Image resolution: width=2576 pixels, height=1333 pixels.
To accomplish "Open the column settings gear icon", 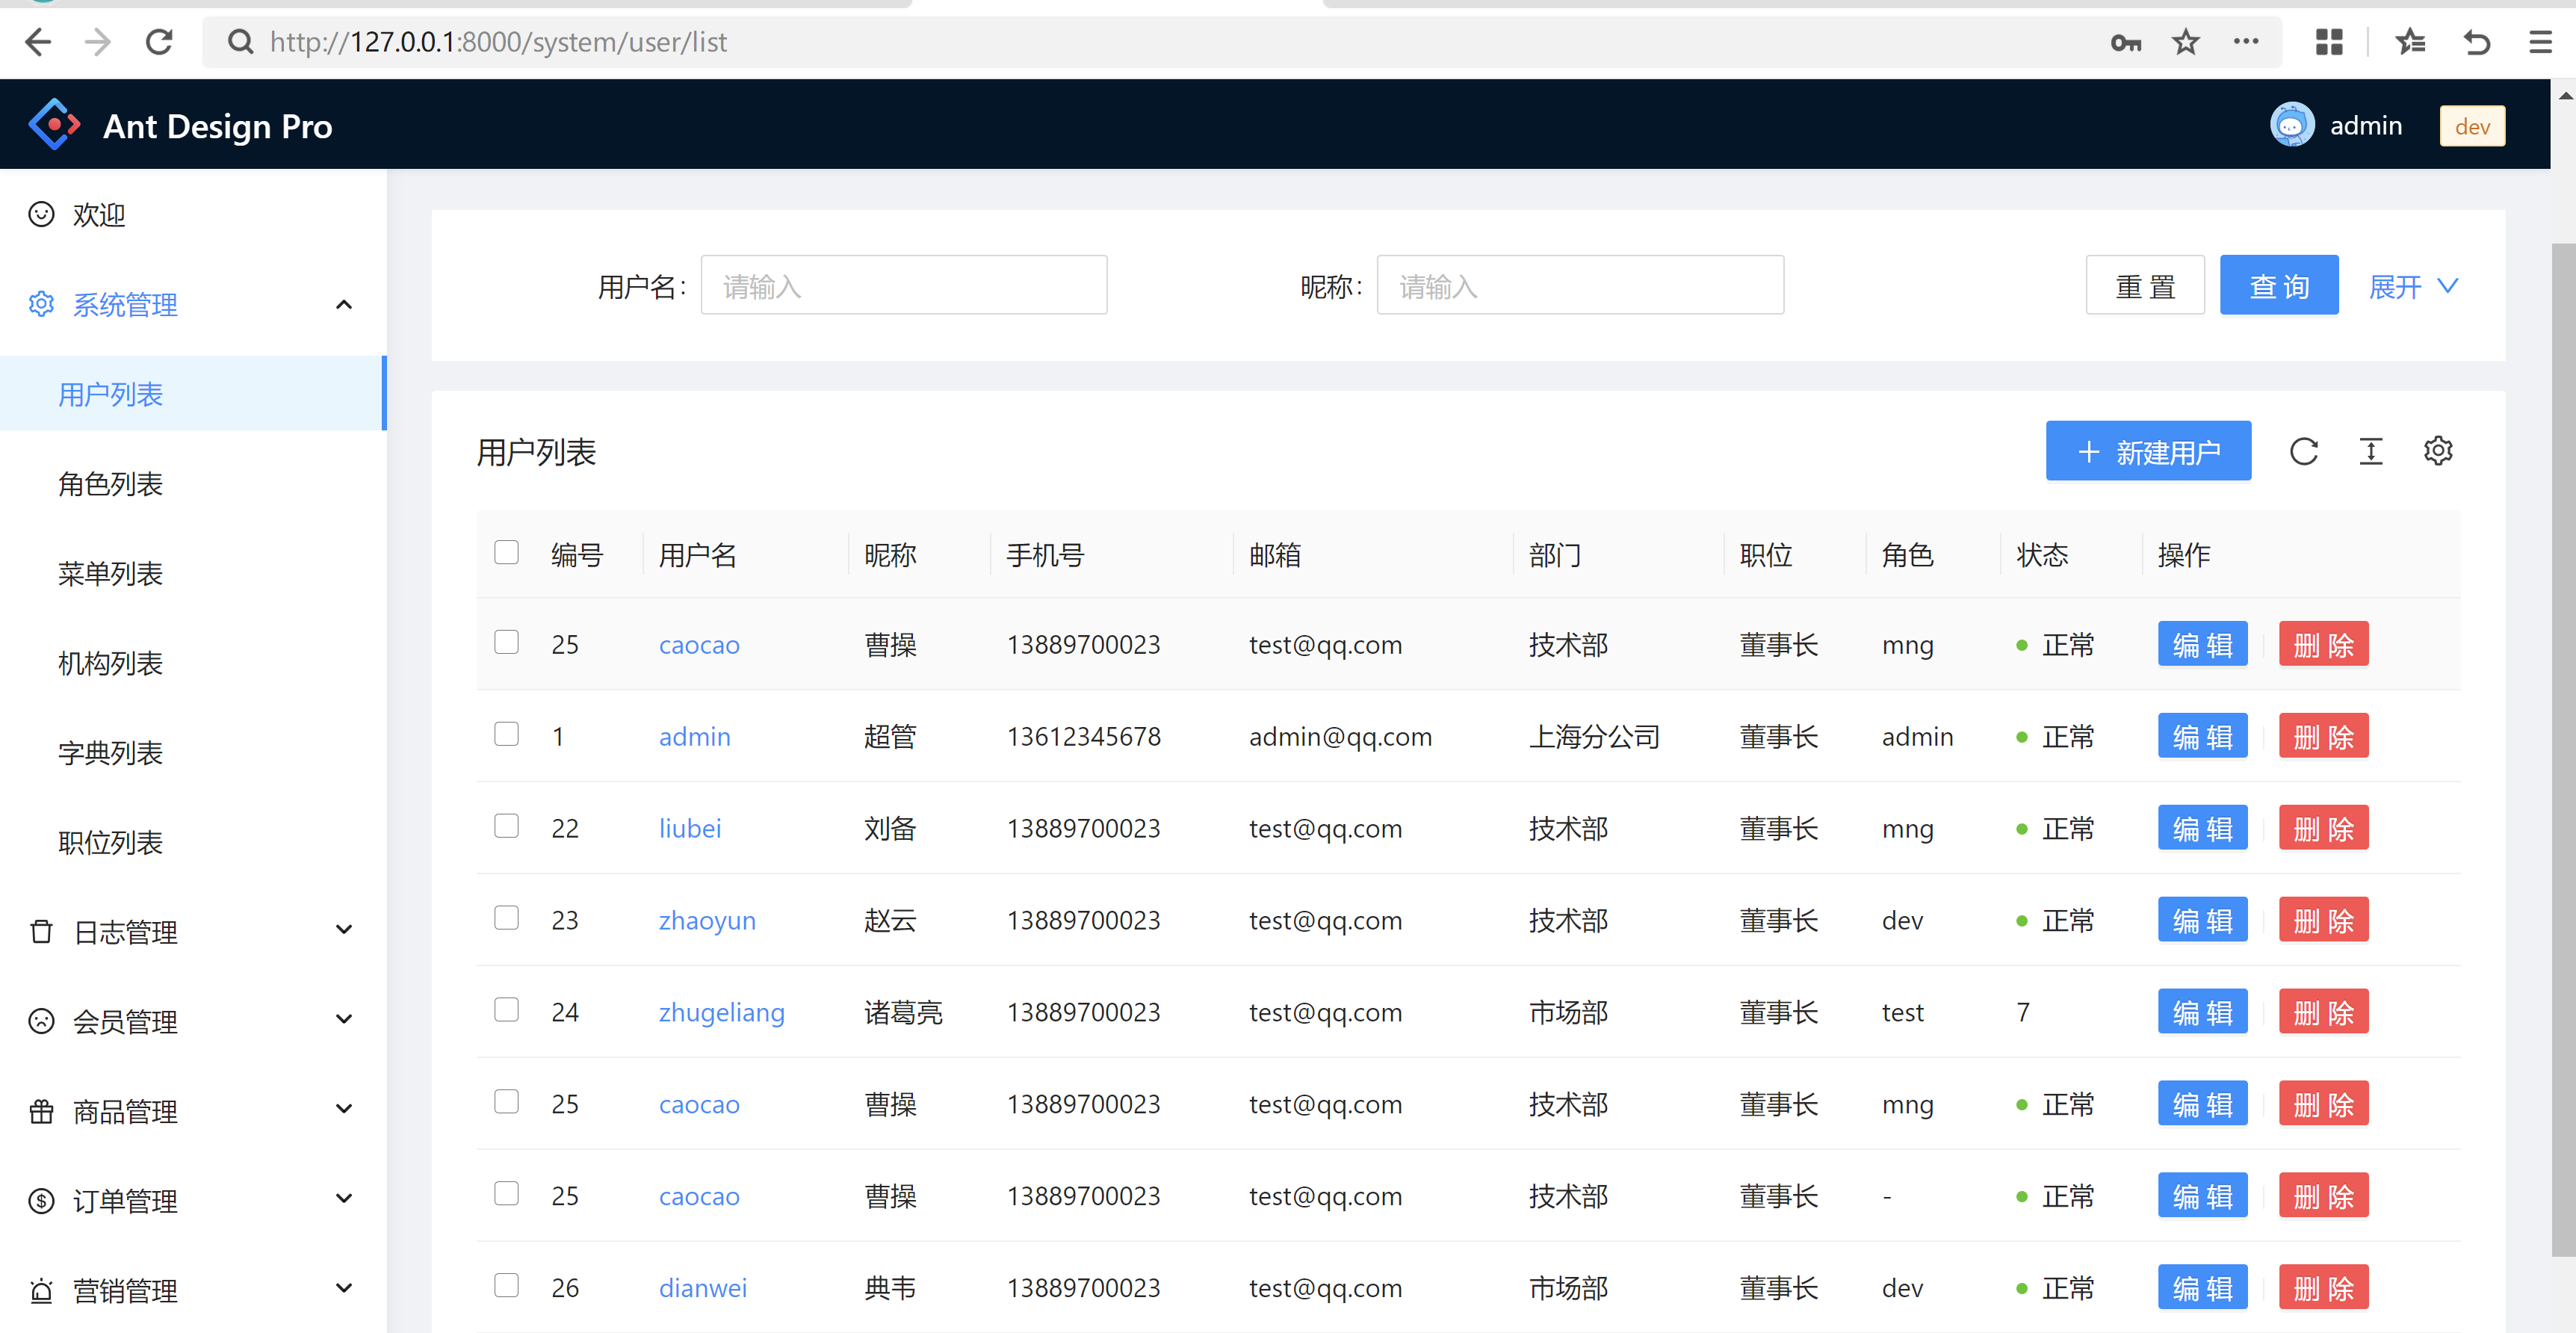I will (x=2438, y=451).
